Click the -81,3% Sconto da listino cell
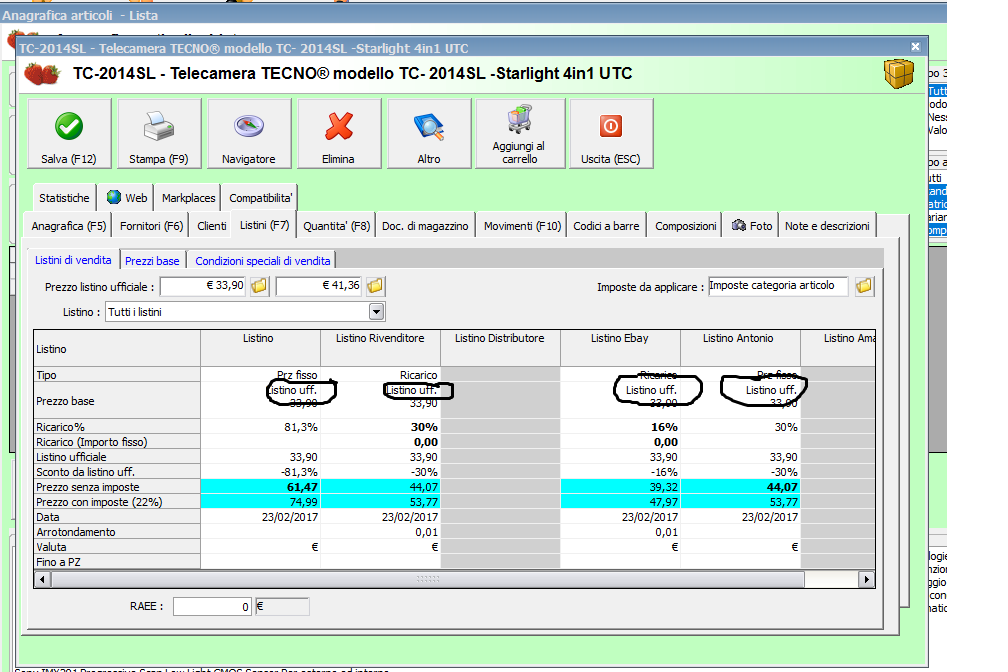This screenshot has height=672, width=1008. tap(261, 472)
